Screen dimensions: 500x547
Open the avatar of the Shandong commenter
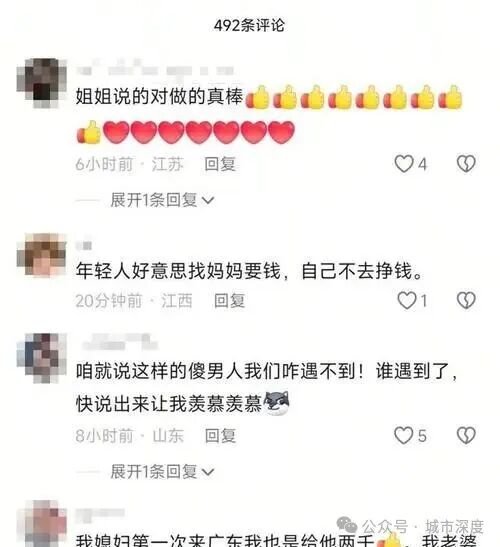pyautogui.click(x=42, y=358)
